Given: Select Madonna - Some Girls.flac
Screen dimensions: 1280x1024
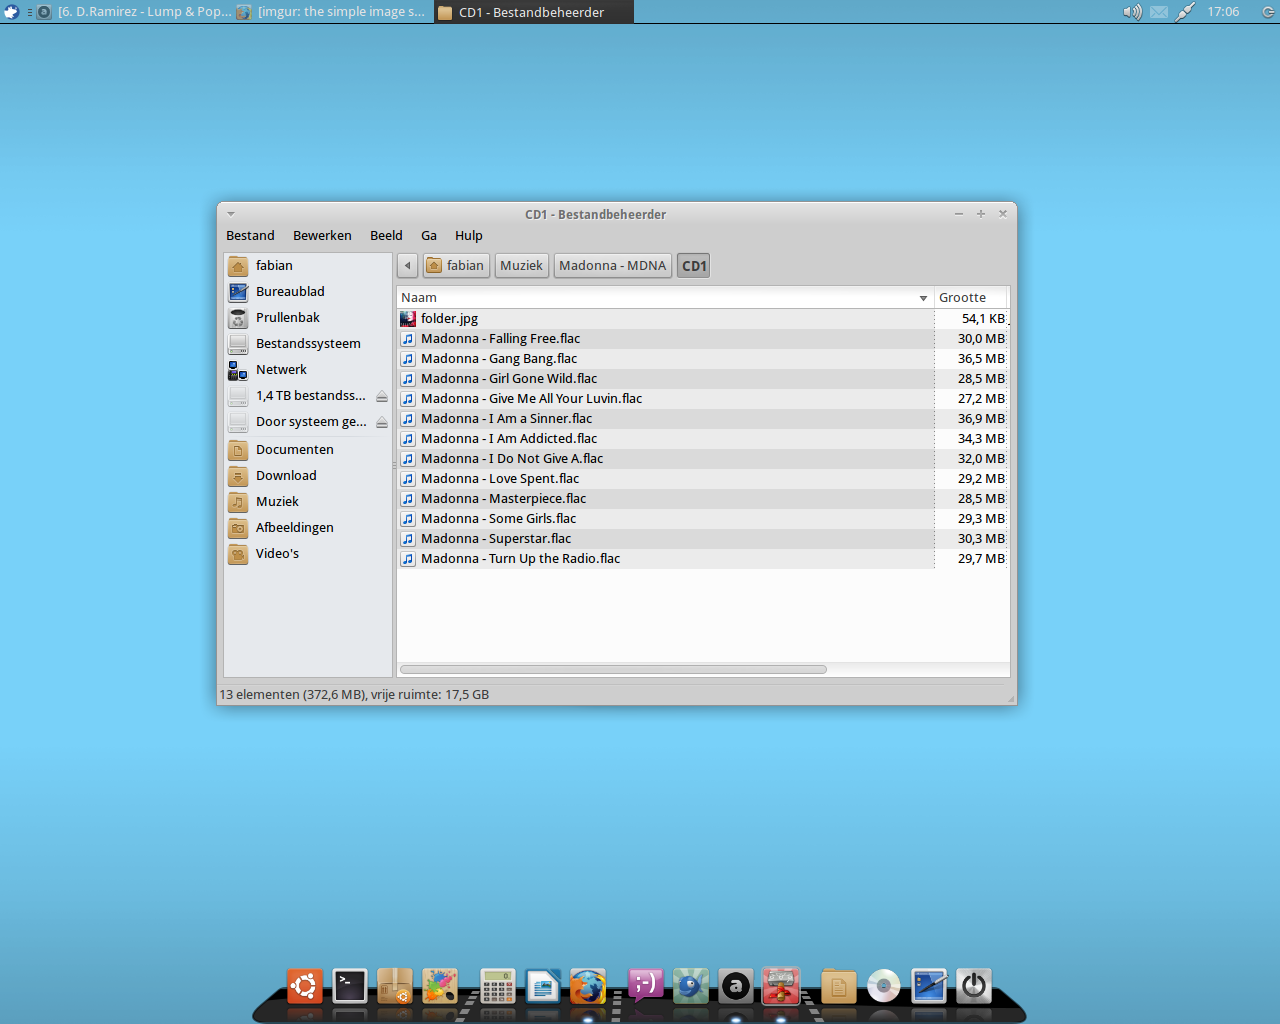Looking at the screenshot, I should point(702,519).
